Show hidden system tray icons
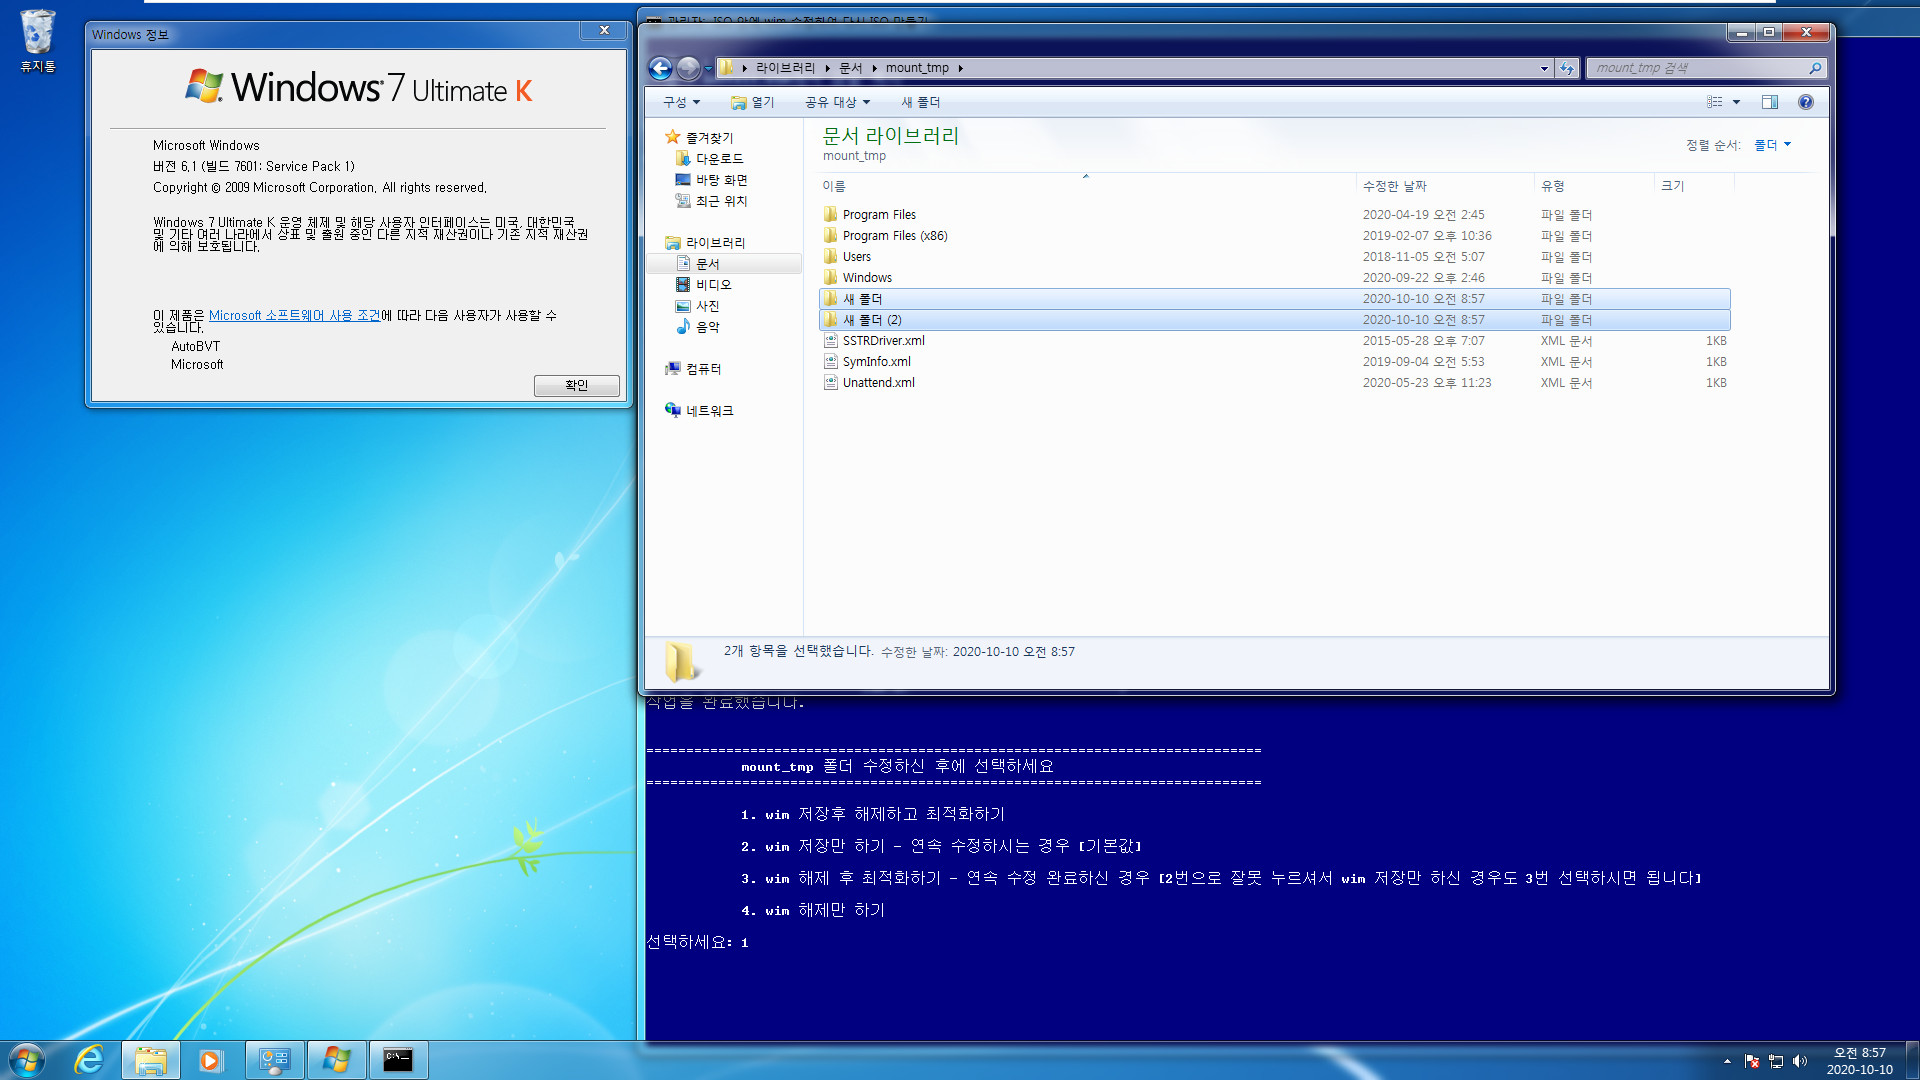Image resolution: width=1920 pixels, height=1080 pixels. coord(1727,1061)
